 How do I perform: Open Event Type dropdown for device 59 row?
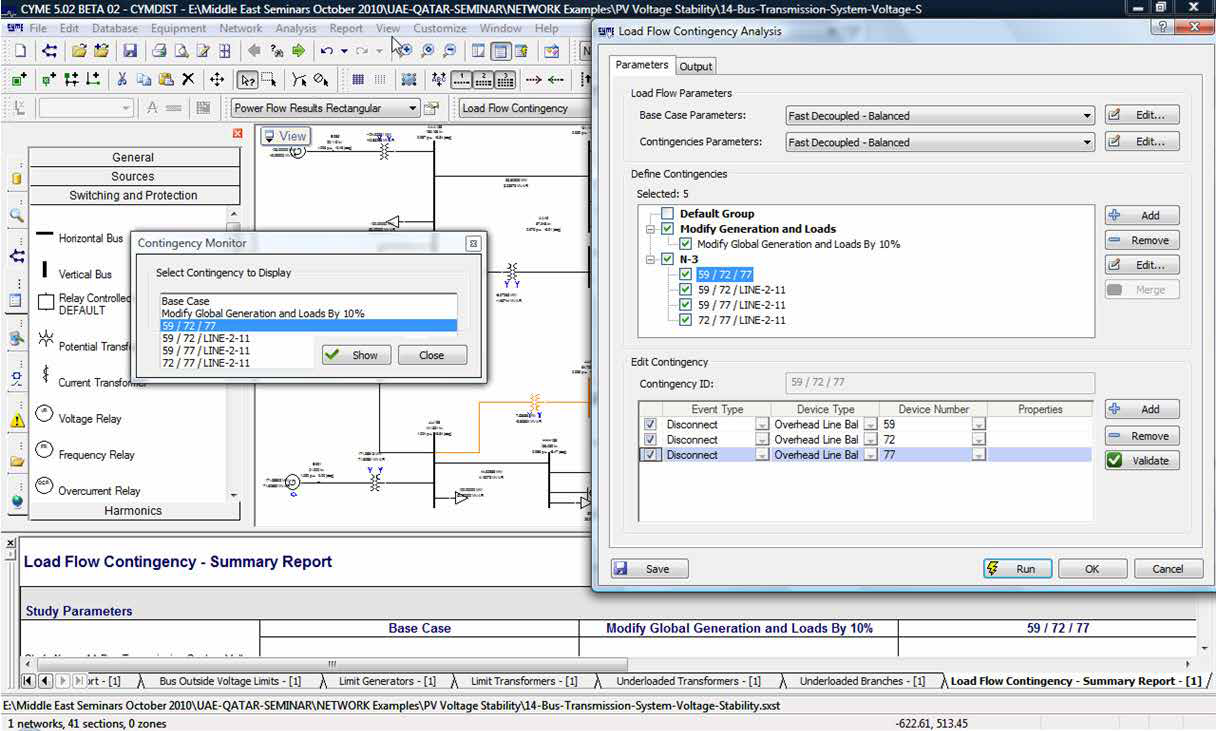(x=762, y=425)
